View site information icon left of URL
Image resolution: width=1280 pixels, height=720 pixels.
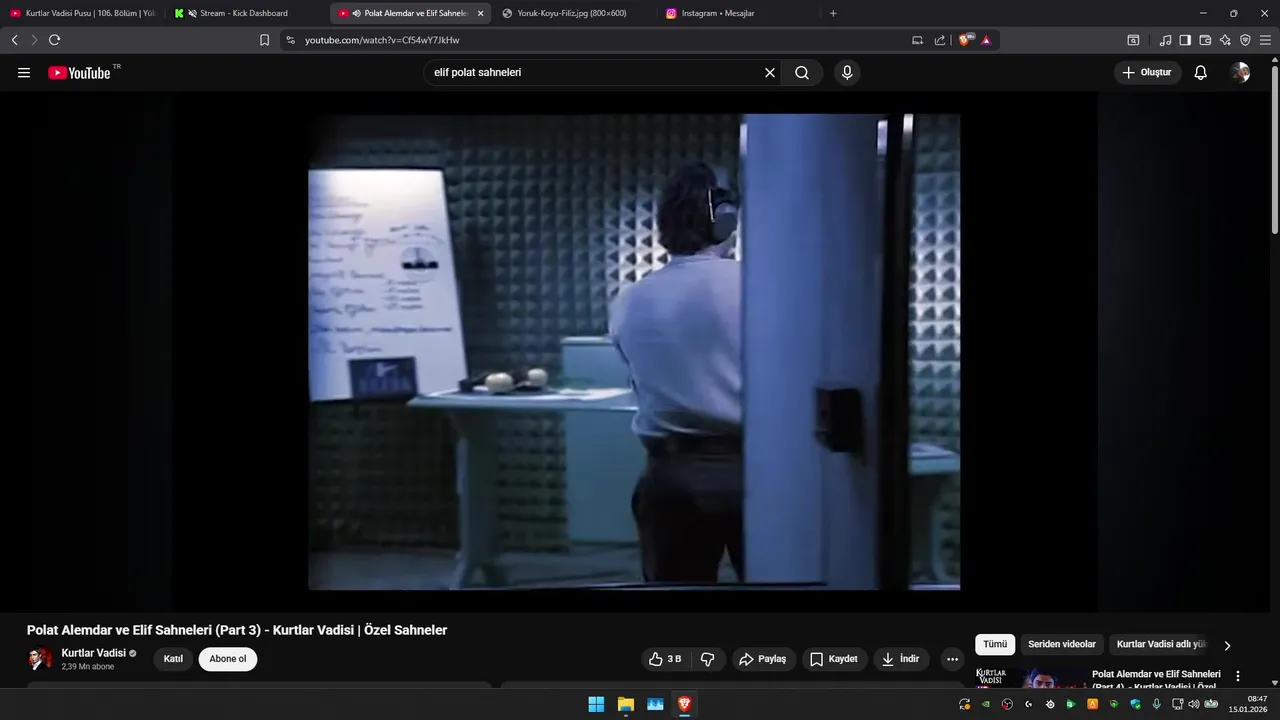click(290, 40)
